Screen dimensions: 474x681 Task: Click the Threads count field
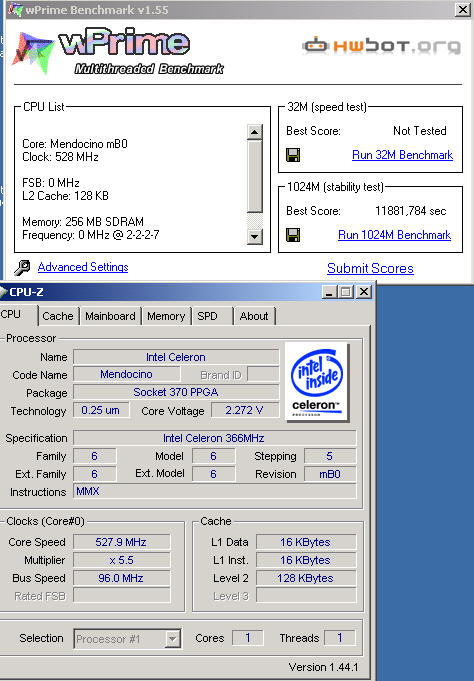click(x=340, y=638)
